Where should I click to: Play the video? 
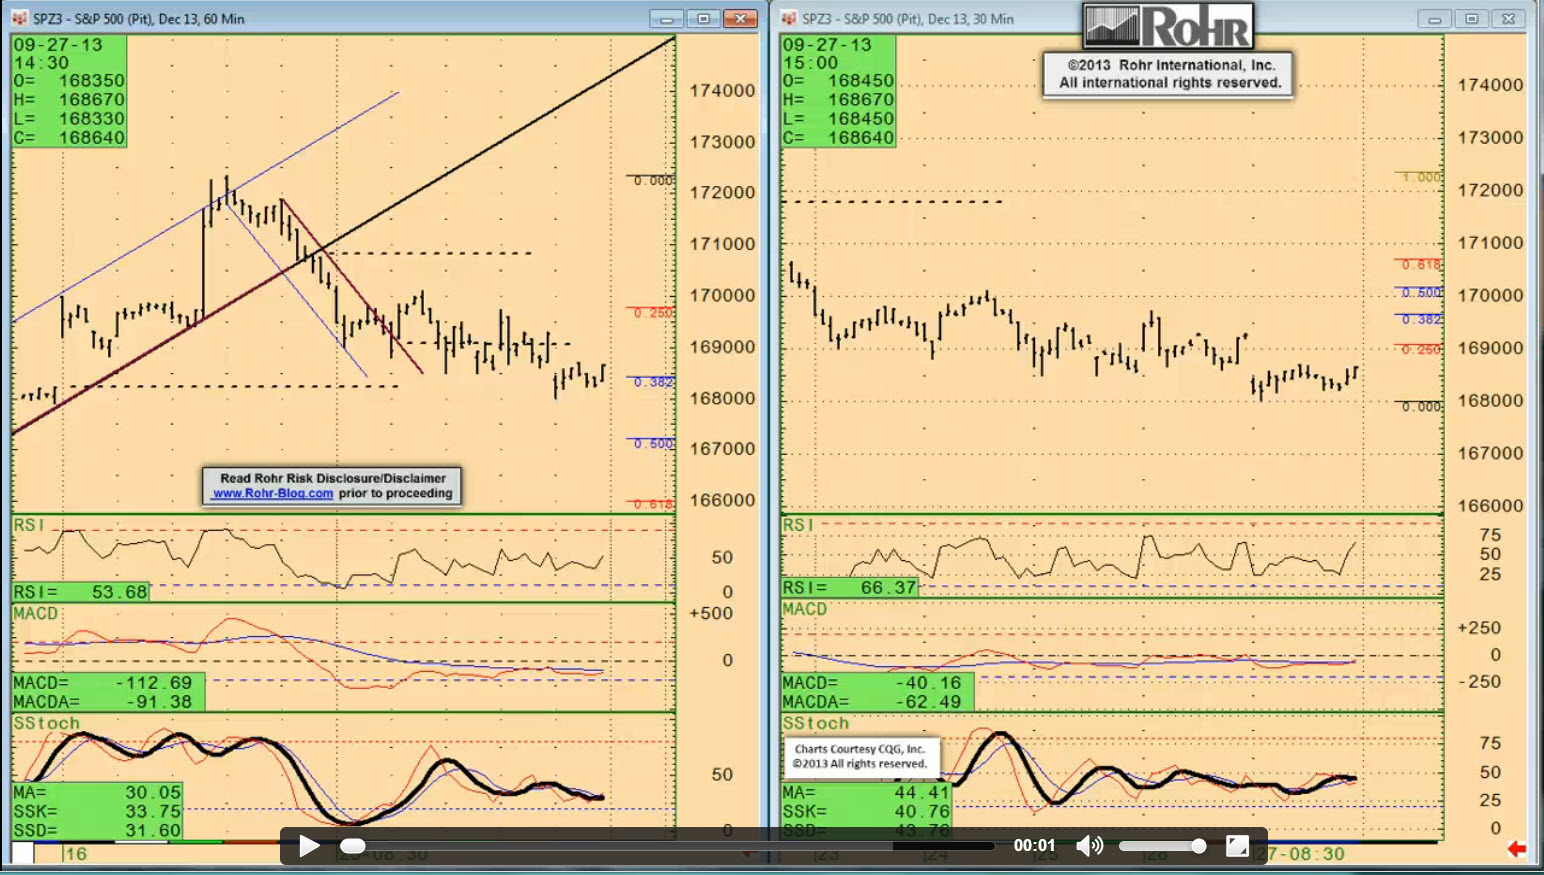click(309, 846)
